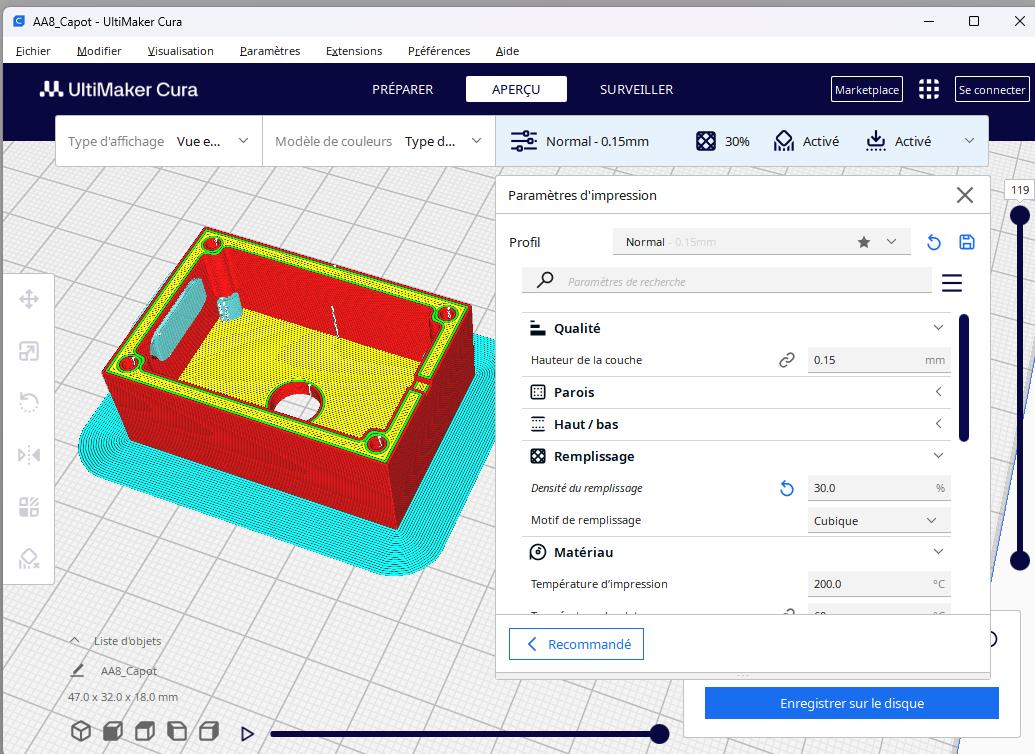Switch to the 3D view cube icon
The height and width of the screenshot is (754, 1035).
tap(81, 731)
